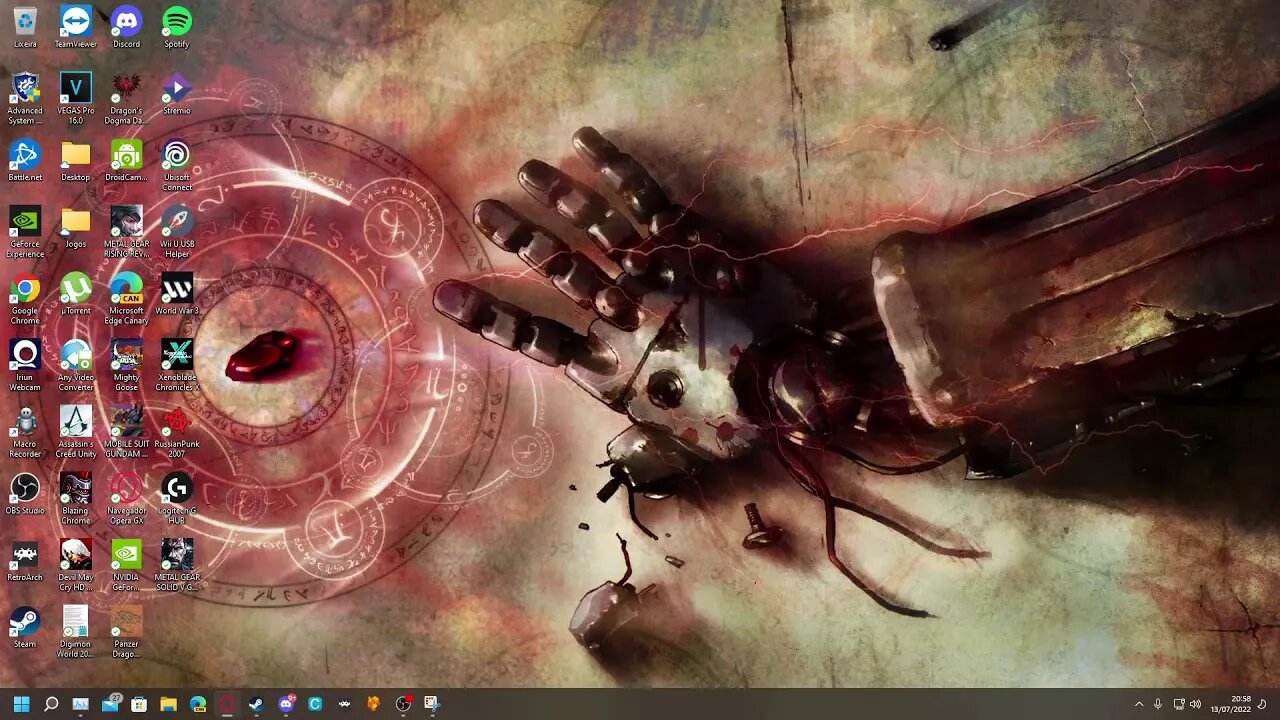Image resolution: width=1280 pixels, height=720 pixels.
Task: Select Assassin's Creed Unity shortcut
Action: click(75, 433)
